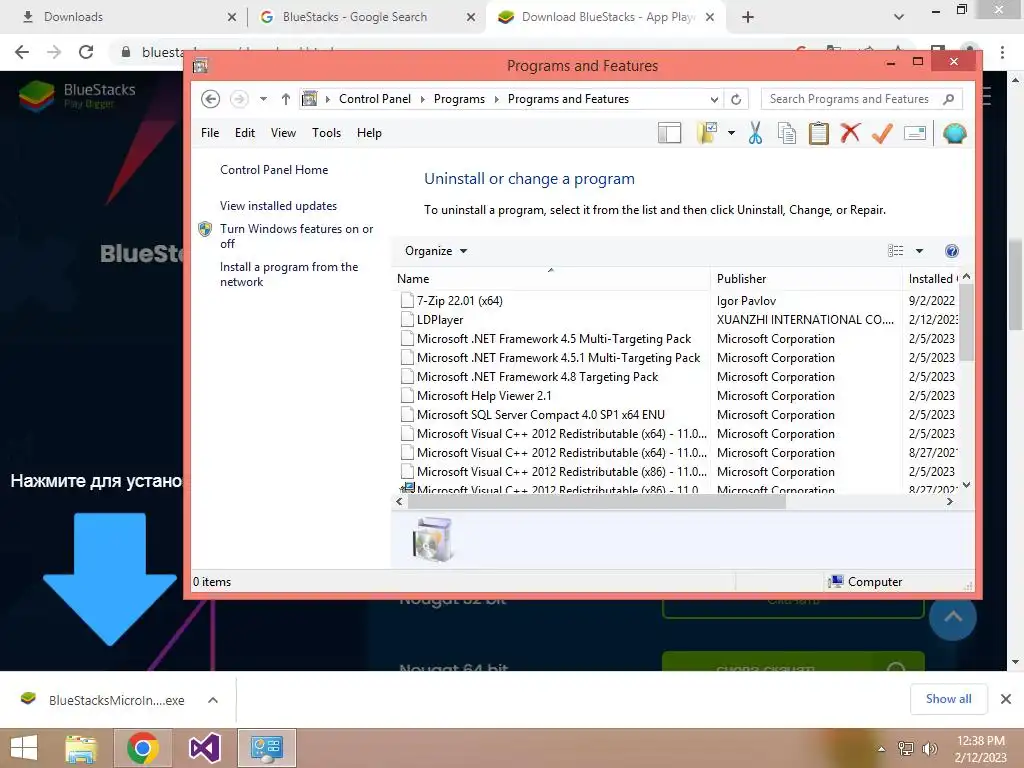The image size is (1024, 768).
Task: Click the globe toolbar icon
Action: click(954, 133)
